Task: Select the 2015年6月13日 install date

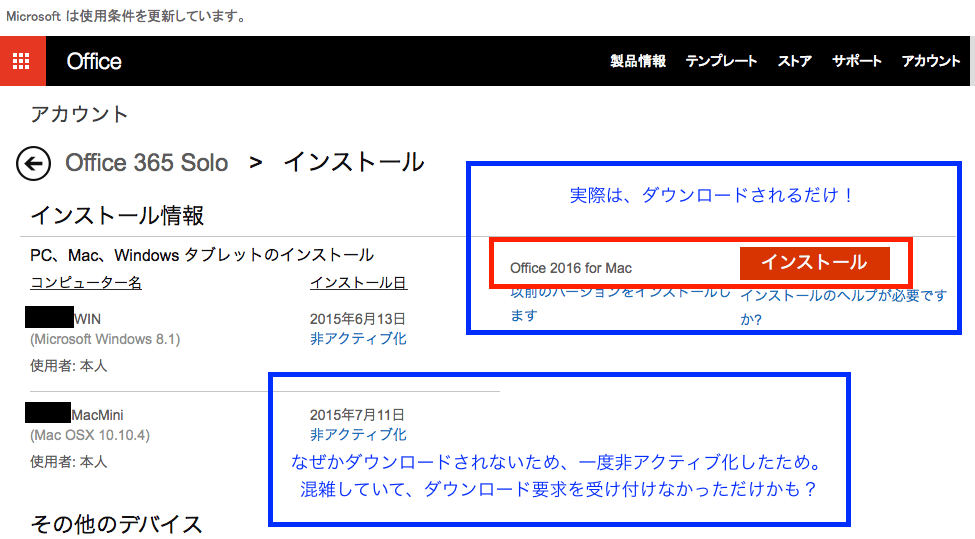Action: click(358, 319)
